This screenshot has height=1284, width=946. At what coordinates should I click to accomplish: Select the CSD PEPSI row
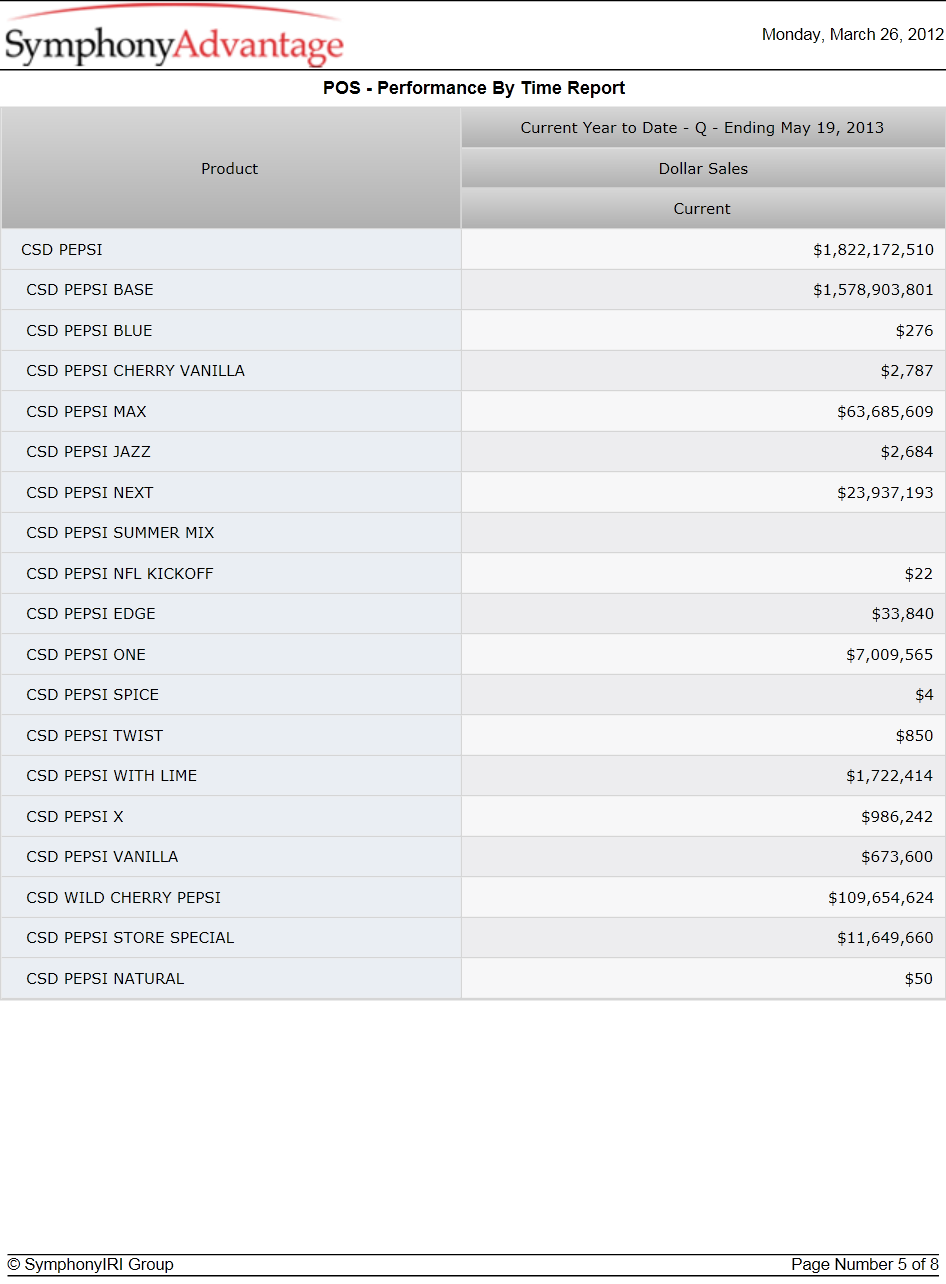point(473,249)
